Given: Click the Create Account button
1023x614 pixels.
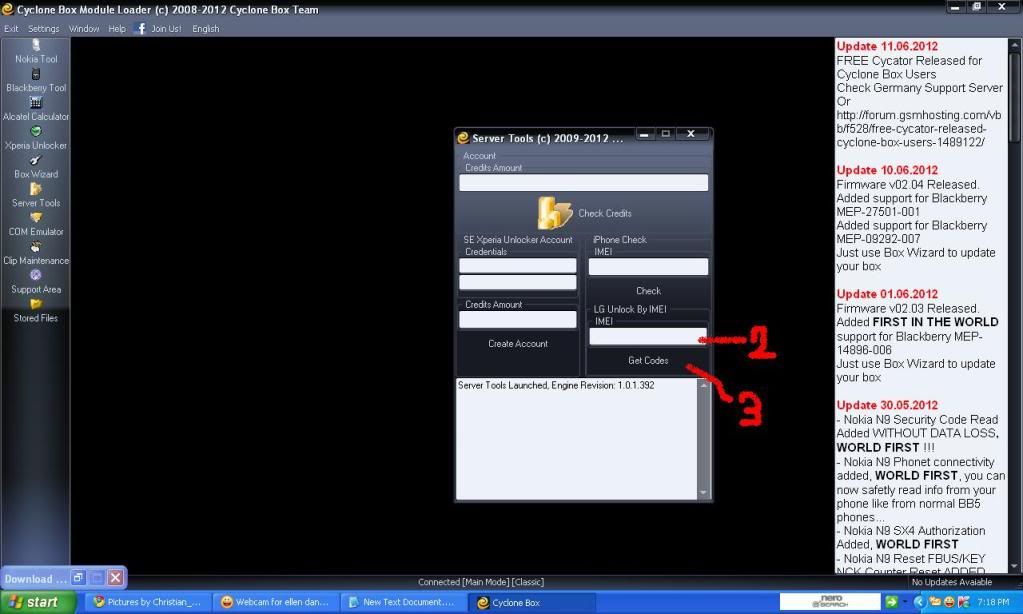Looking at the screenshot, I should tap(518, 343).
